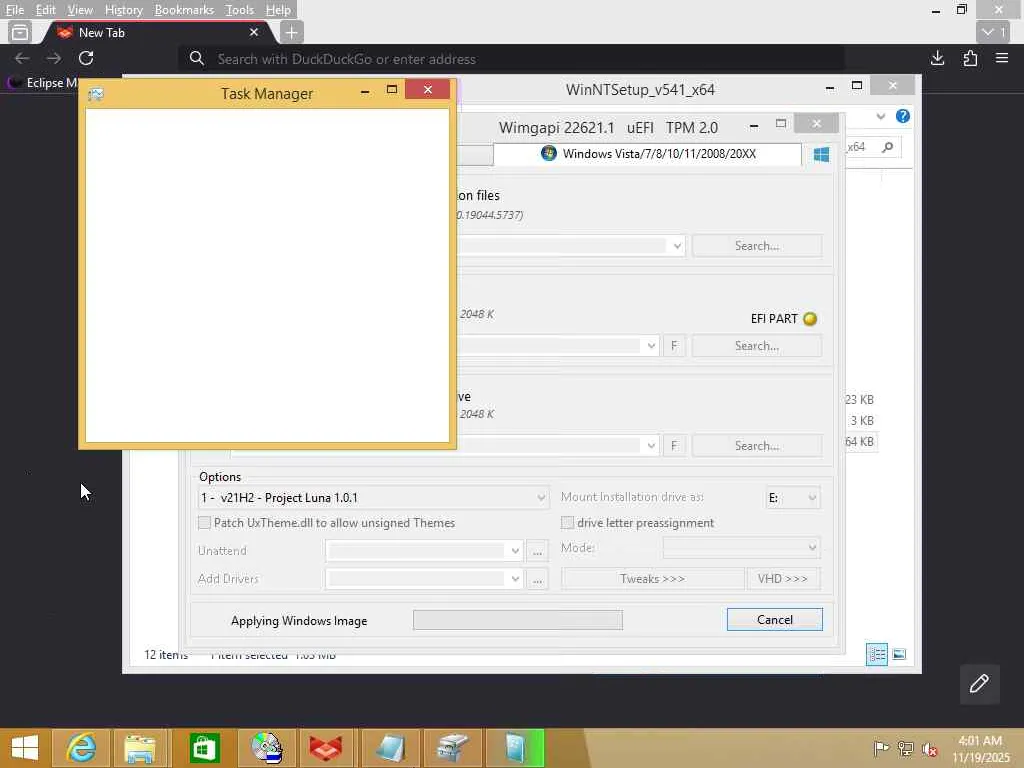This screenshot has width=1024, height=768.
Task: Select the Windows Vista/7/8/10/11 tab
Action: click(x=648, y=153)
